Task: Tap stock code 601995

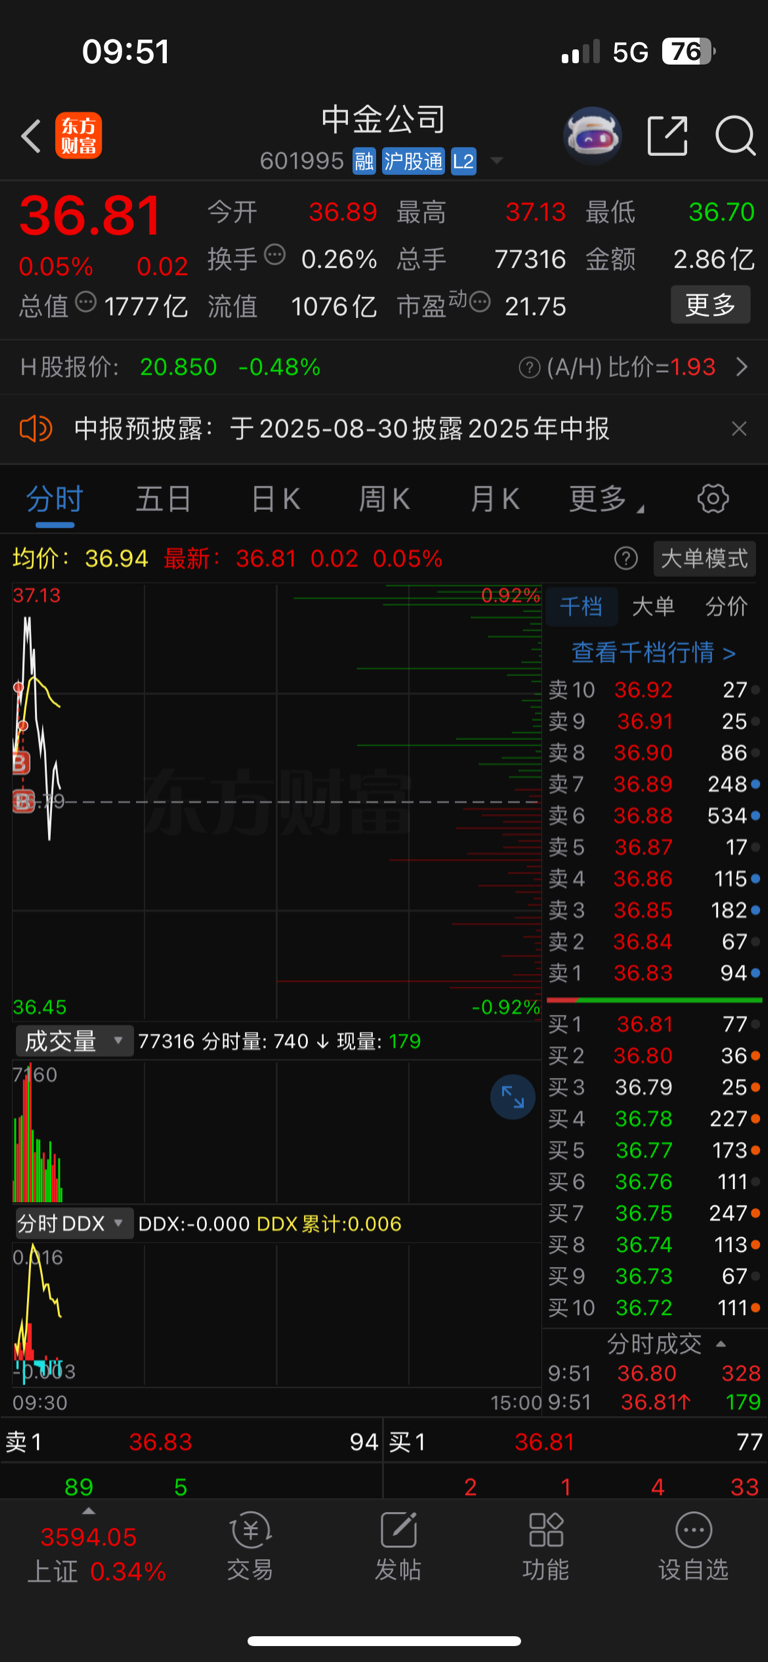Action: 302,161
